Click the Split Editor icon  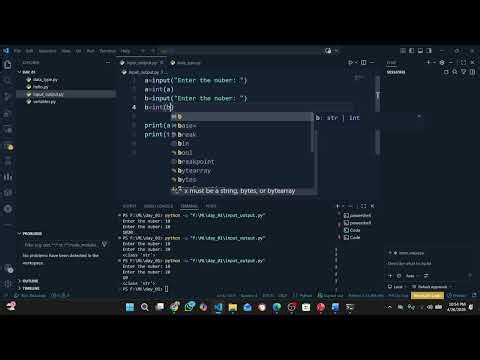coord(364,62)
